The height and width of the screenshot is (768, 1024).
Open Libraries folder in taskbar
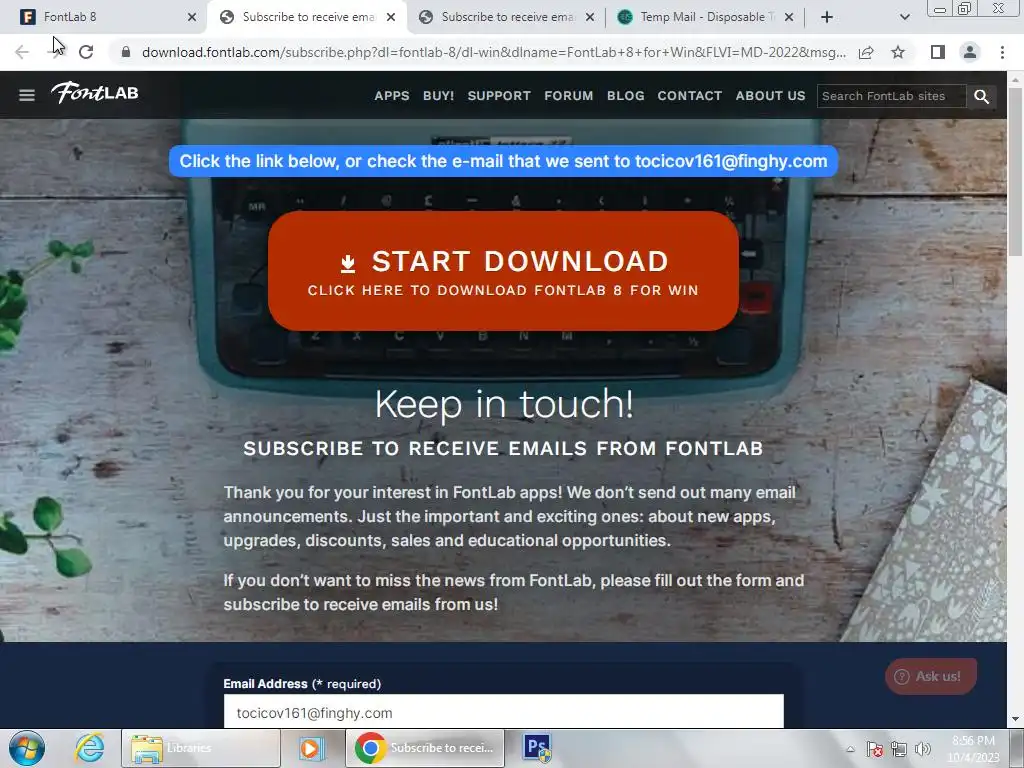coord(200,748)
